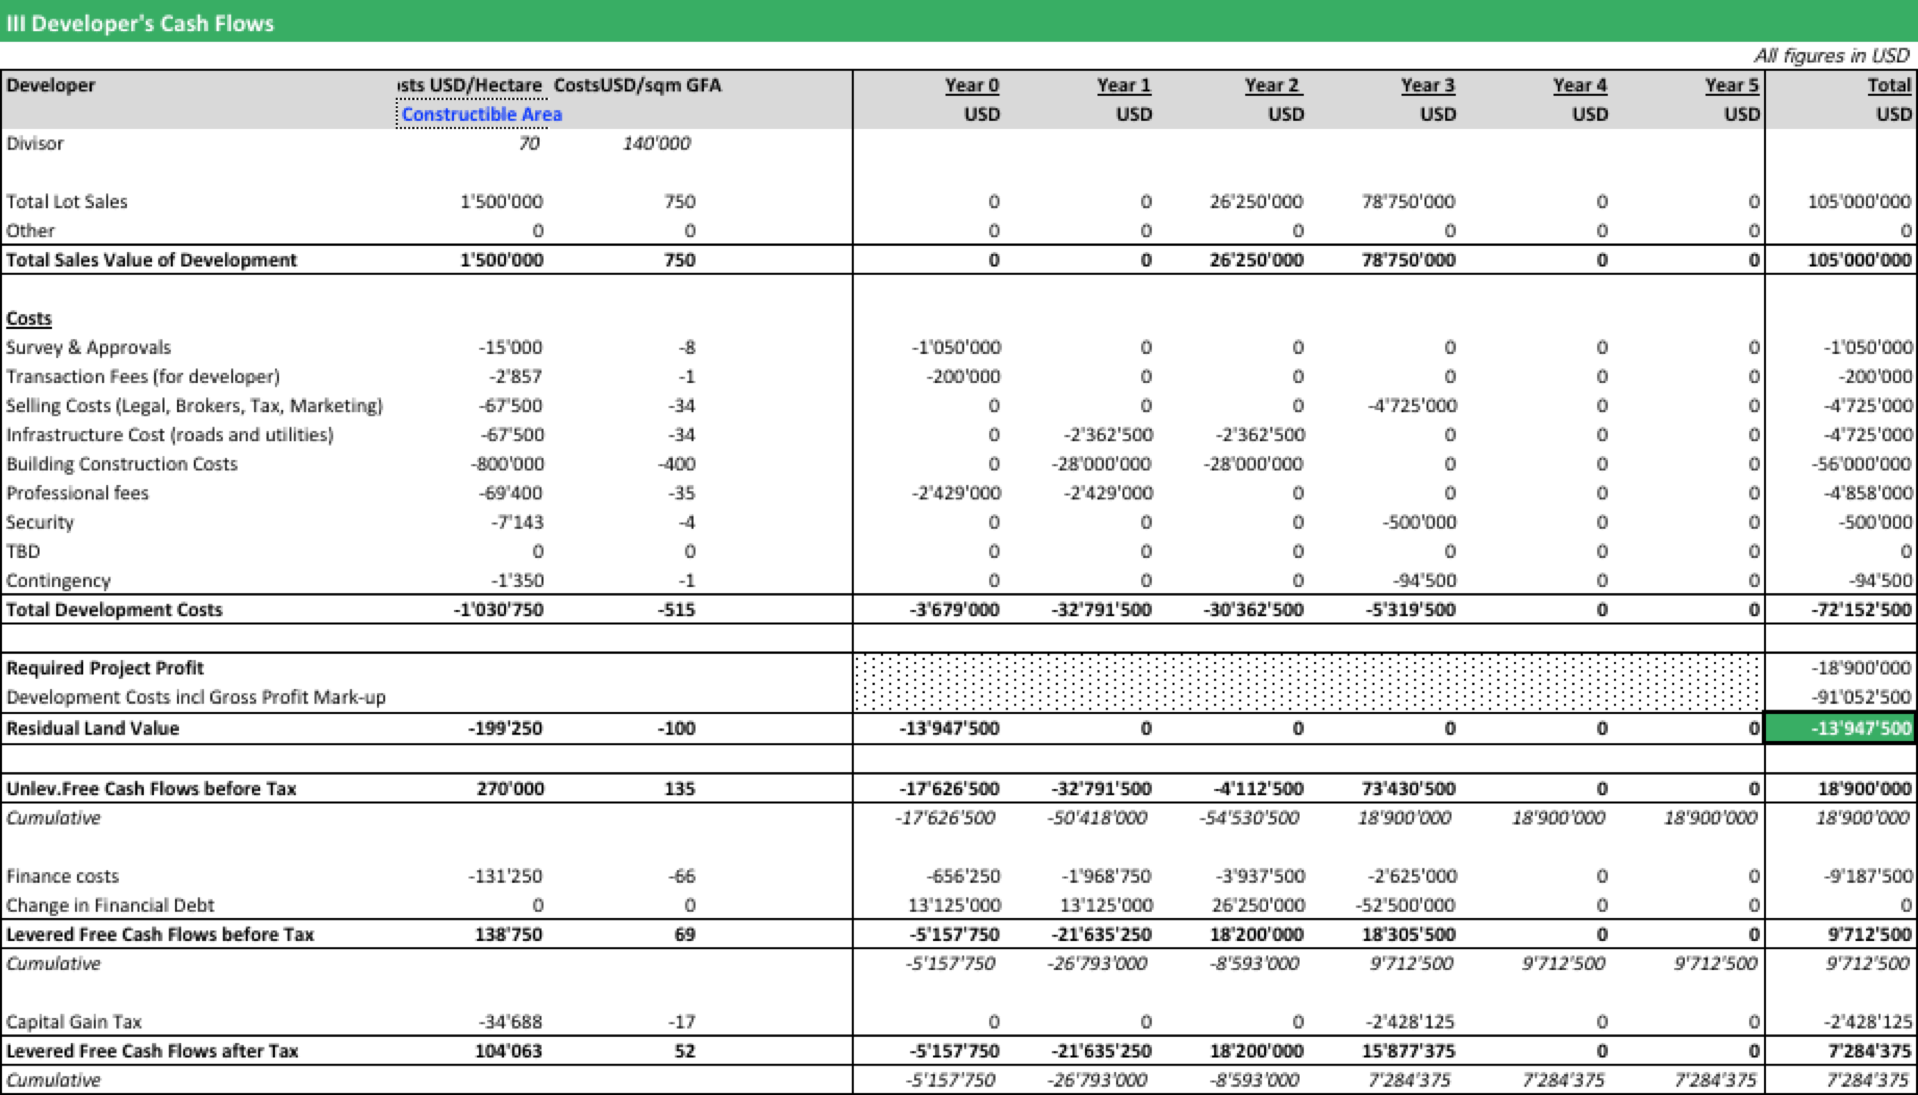Click 'Residual Land Value' row label
1918x1095 pixels.
[93, 728]
